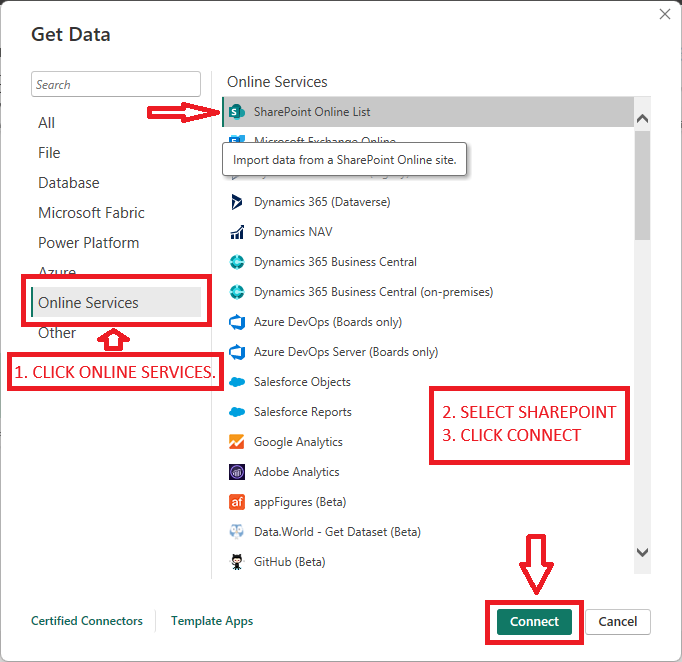The height and width of the screenshot is (662, 682).
Task: Close the Get Data dialog
Action: tap(665, 14)
